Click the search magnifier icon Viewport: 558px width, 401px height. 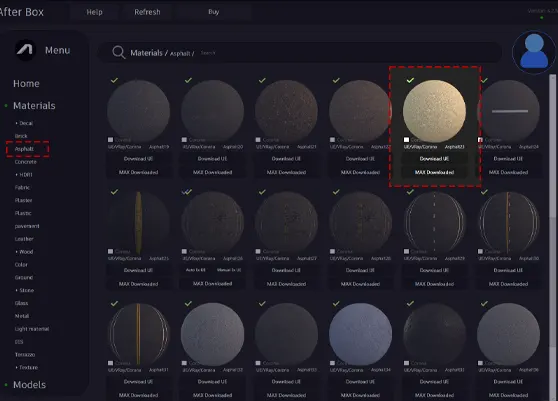[x=119, y=52]
